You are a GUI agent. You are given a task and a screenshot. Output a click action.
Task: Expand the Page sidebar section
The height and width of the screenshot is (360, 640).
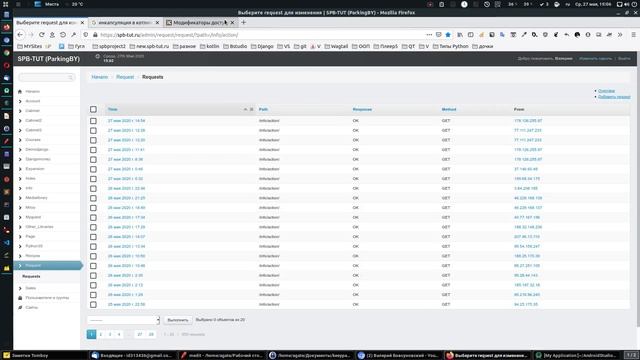tap(20, 237)
